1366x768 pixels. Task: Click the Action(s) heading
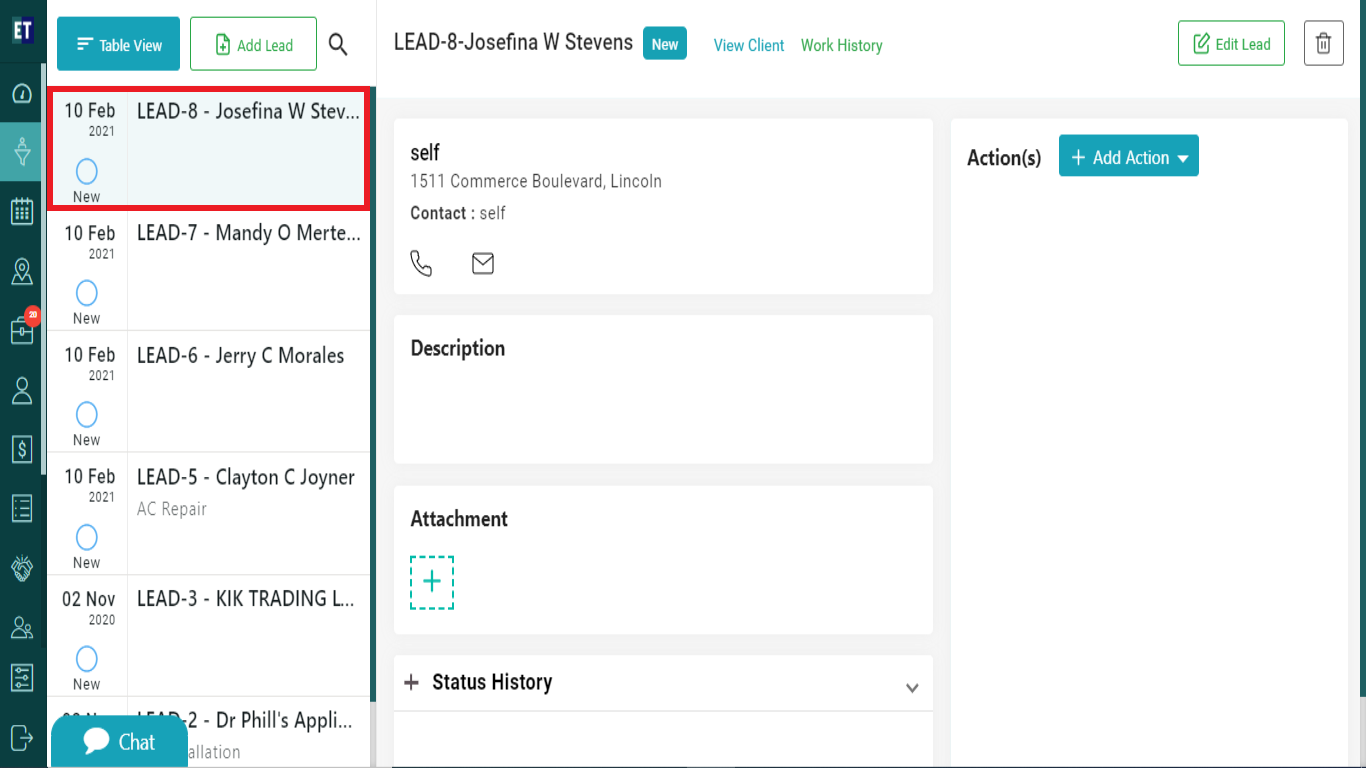1004,158
